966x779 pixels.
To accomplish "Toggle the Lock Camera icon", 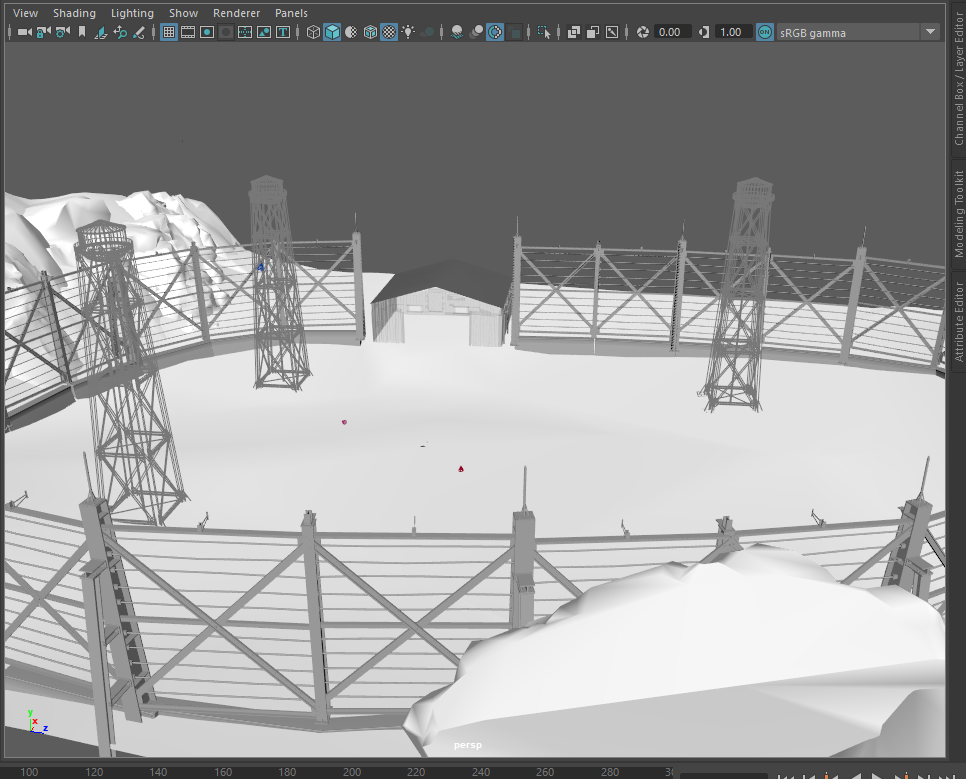I will pos(44,32).
